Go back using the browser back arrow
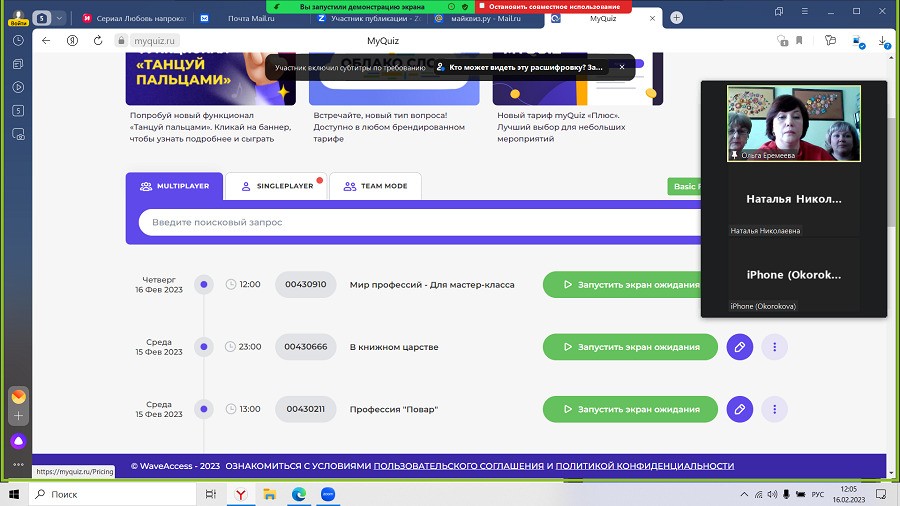Screen dimensions: 900x506 45,40
